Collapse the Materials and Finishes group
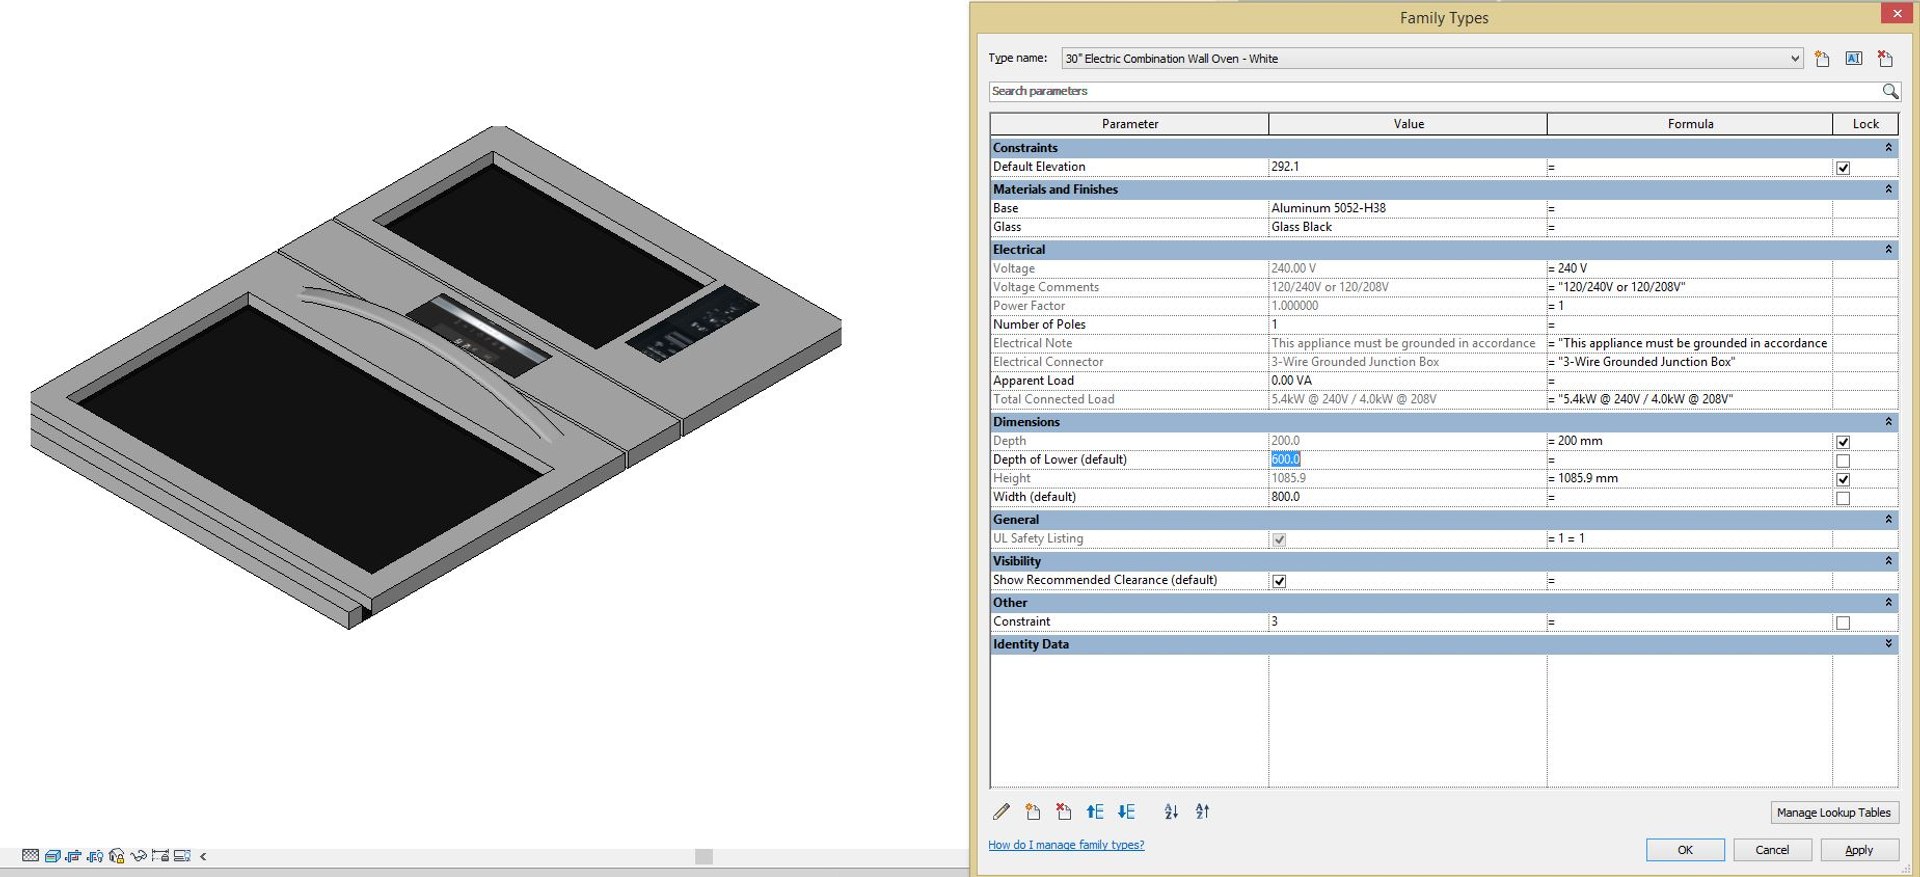 pyautogui.click(x=1888, y=189)
